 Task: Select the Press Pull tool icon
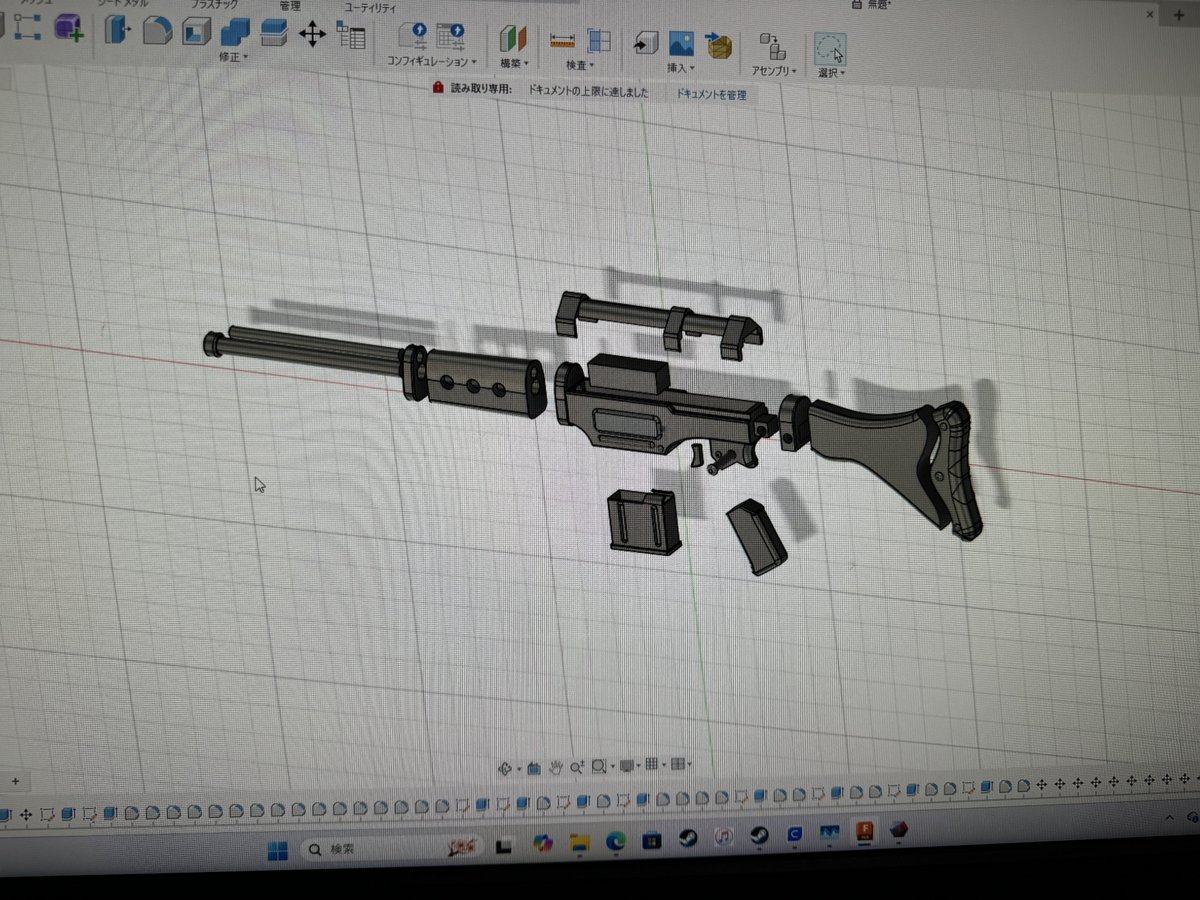tap(116, 31)
